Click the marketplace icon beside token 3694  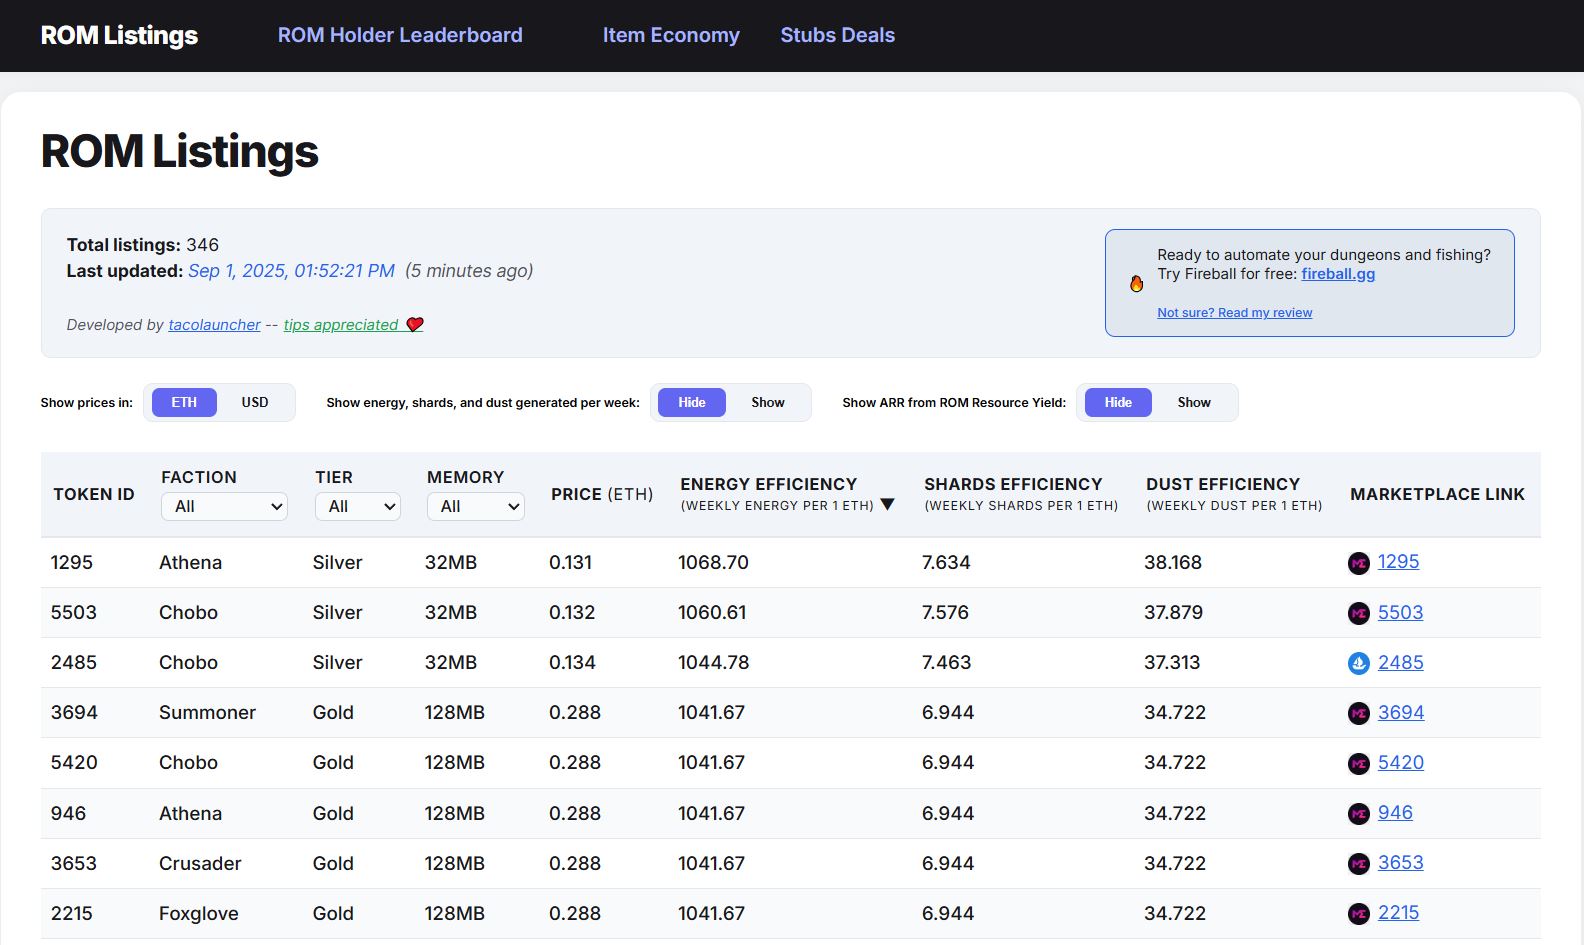pyautogui.click(x=1358, y=713)
